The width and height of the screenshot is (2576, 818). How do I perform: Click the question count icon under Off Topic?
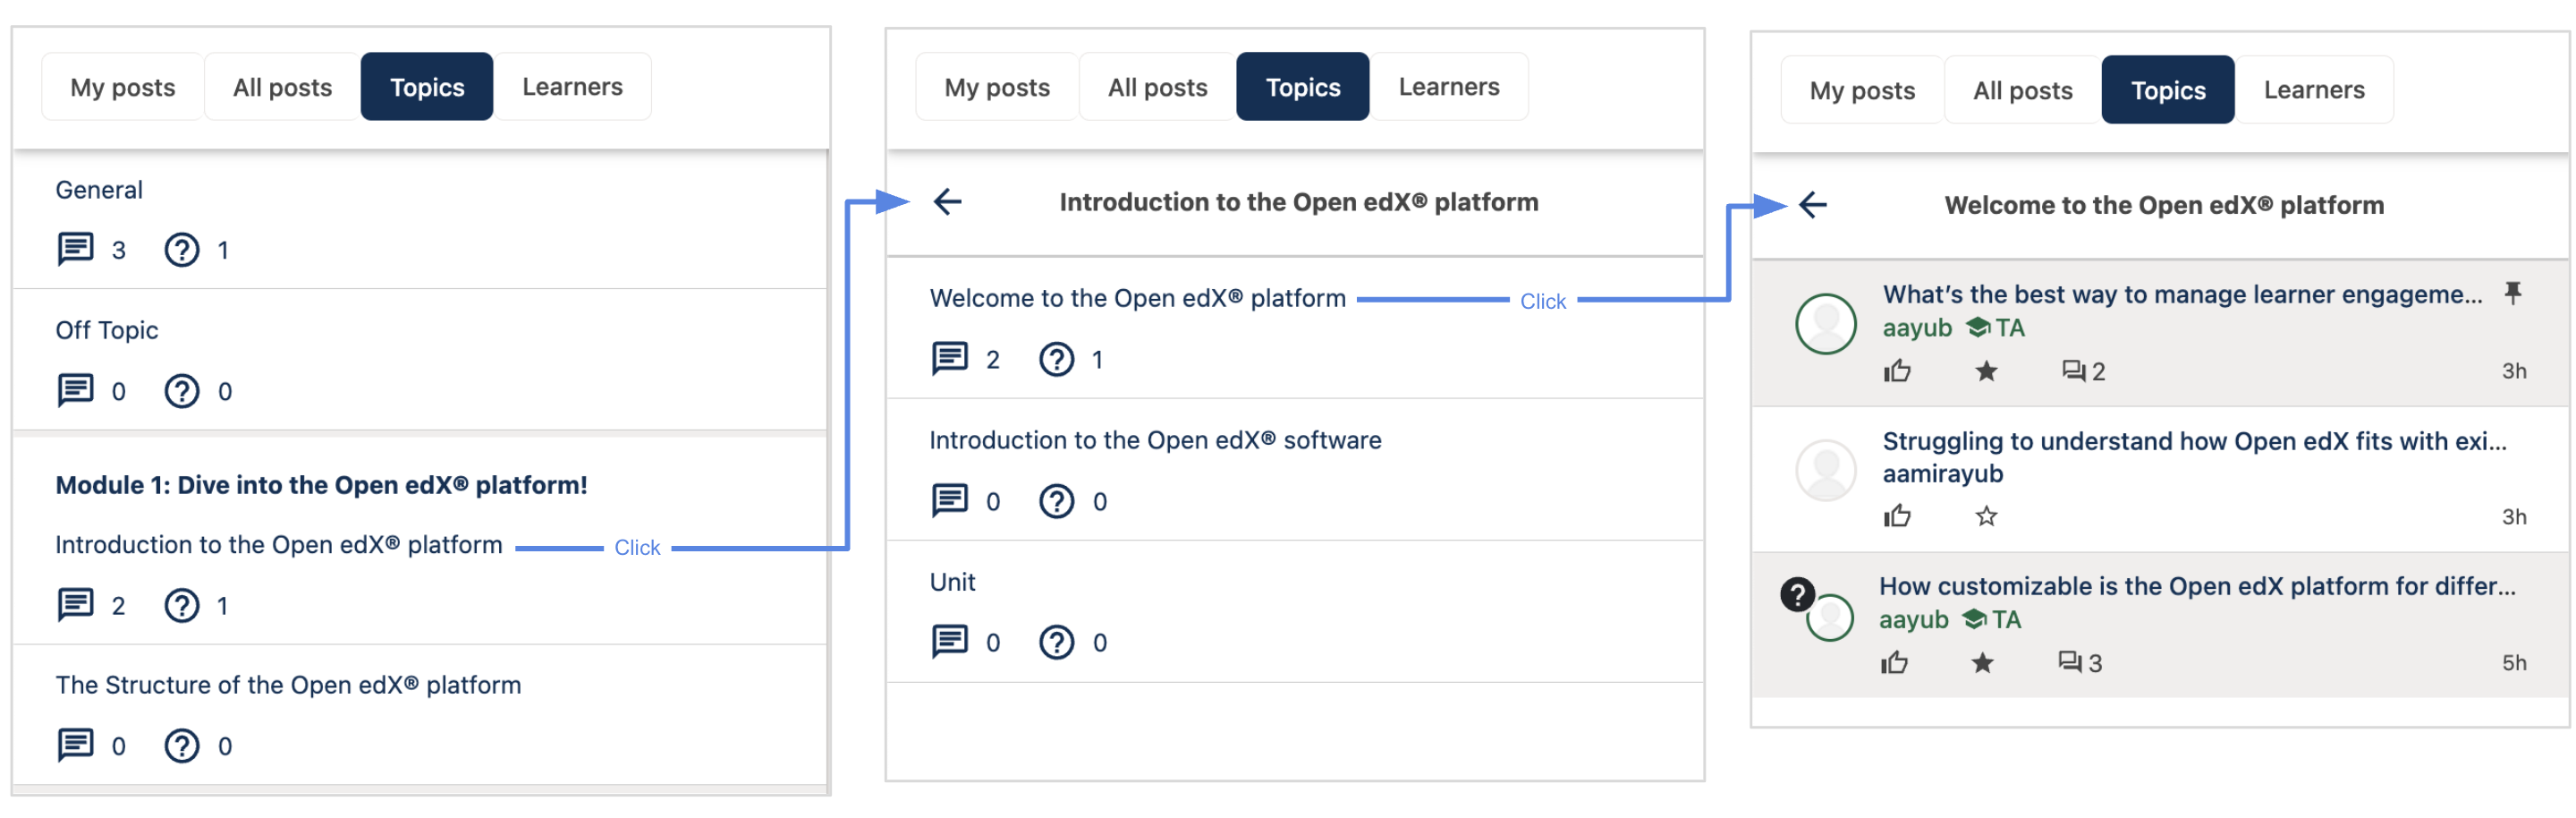tap(181, 391)
